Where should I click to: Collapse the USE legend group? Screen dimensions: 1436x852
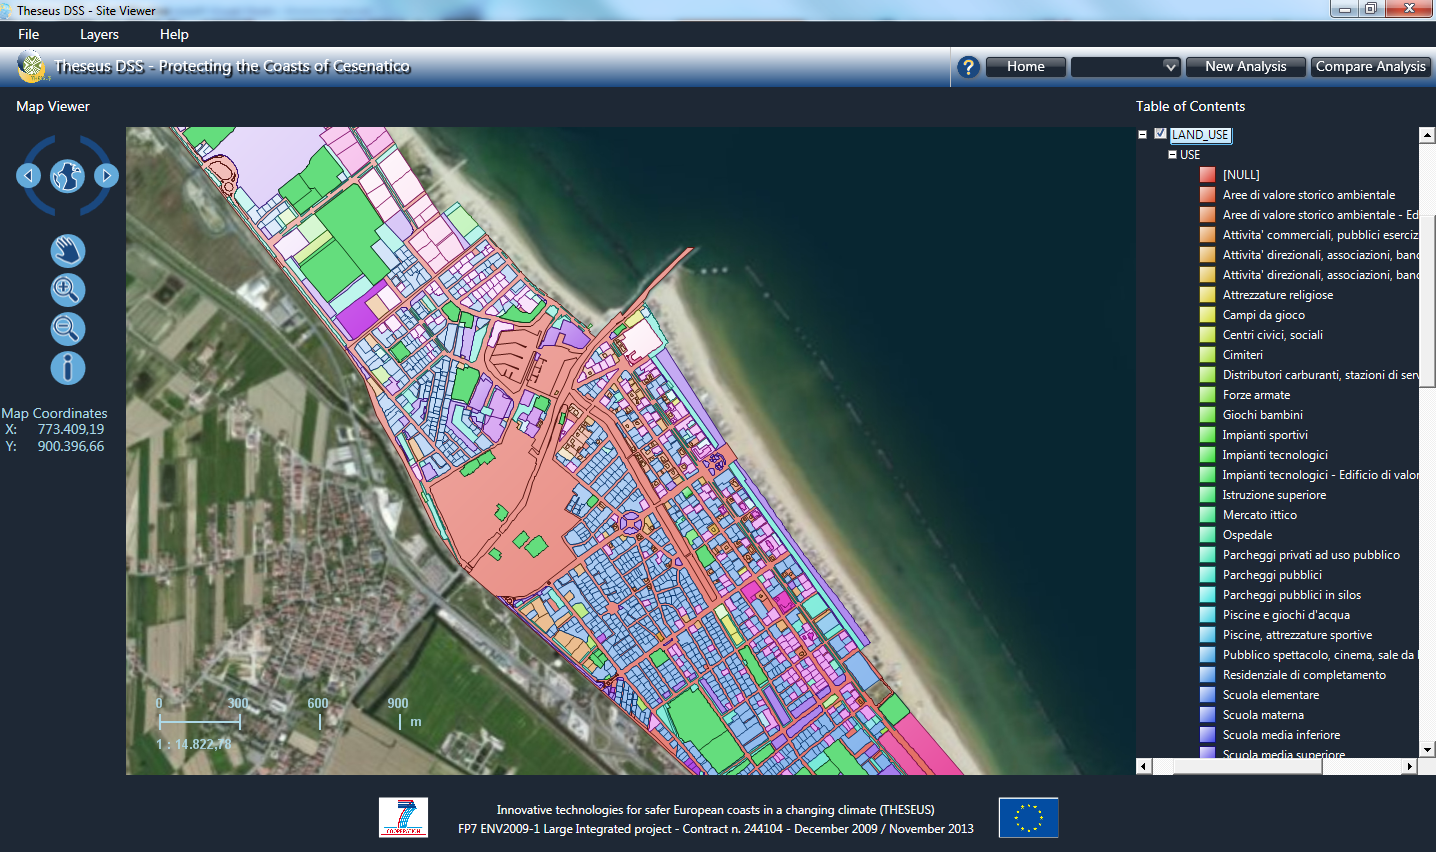tap(1173, 155)
